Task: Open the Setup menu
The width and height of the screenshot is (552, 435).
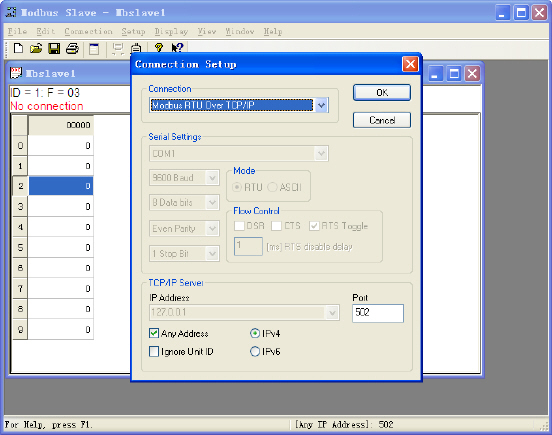Action: pos(133,31)
